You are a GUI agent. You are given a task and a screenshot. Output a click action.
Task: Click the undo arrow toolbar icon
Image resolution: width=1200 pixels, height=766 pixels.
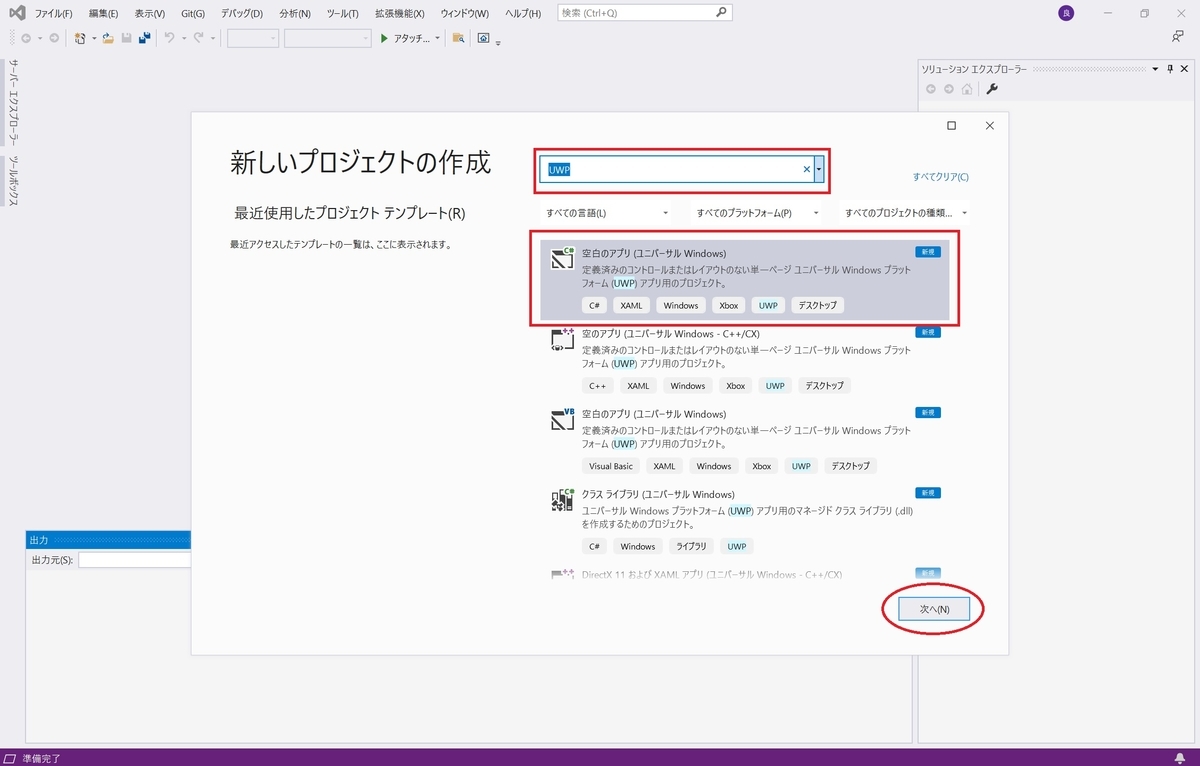[x=169, y=38]
